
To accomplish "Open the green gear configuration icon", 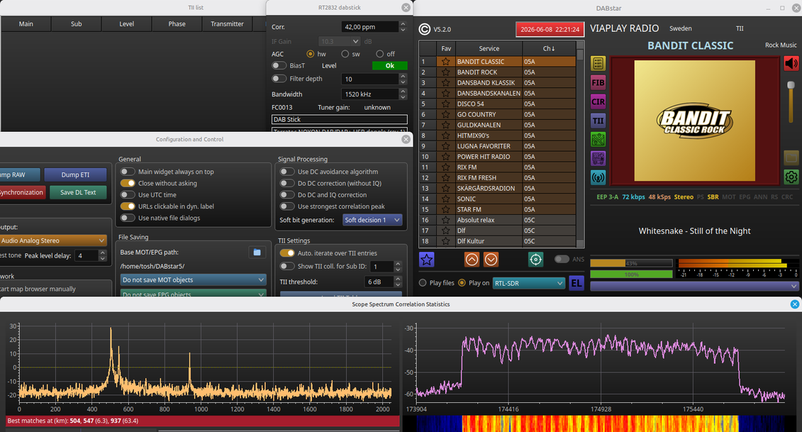I will click(791, 177).
